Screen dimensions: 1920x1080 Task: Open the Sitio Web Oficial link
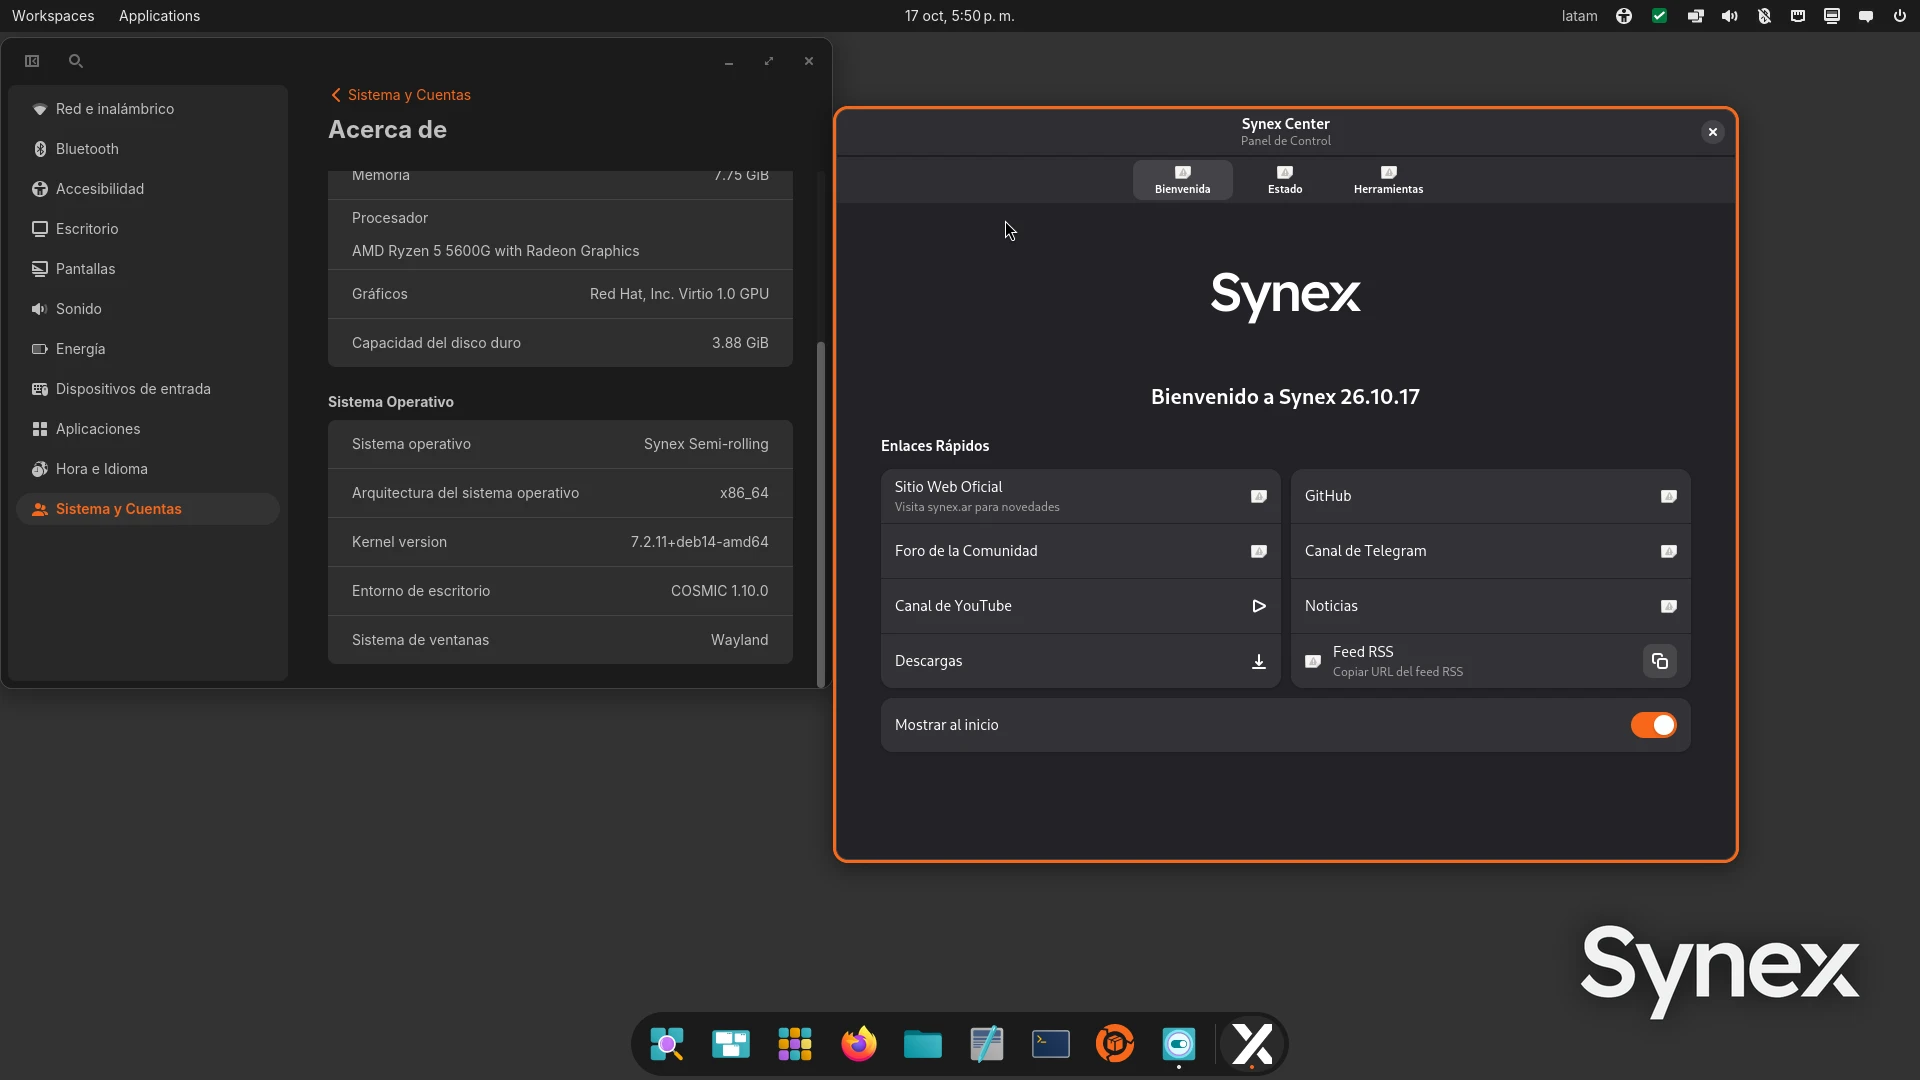(x=1080, y=496)
